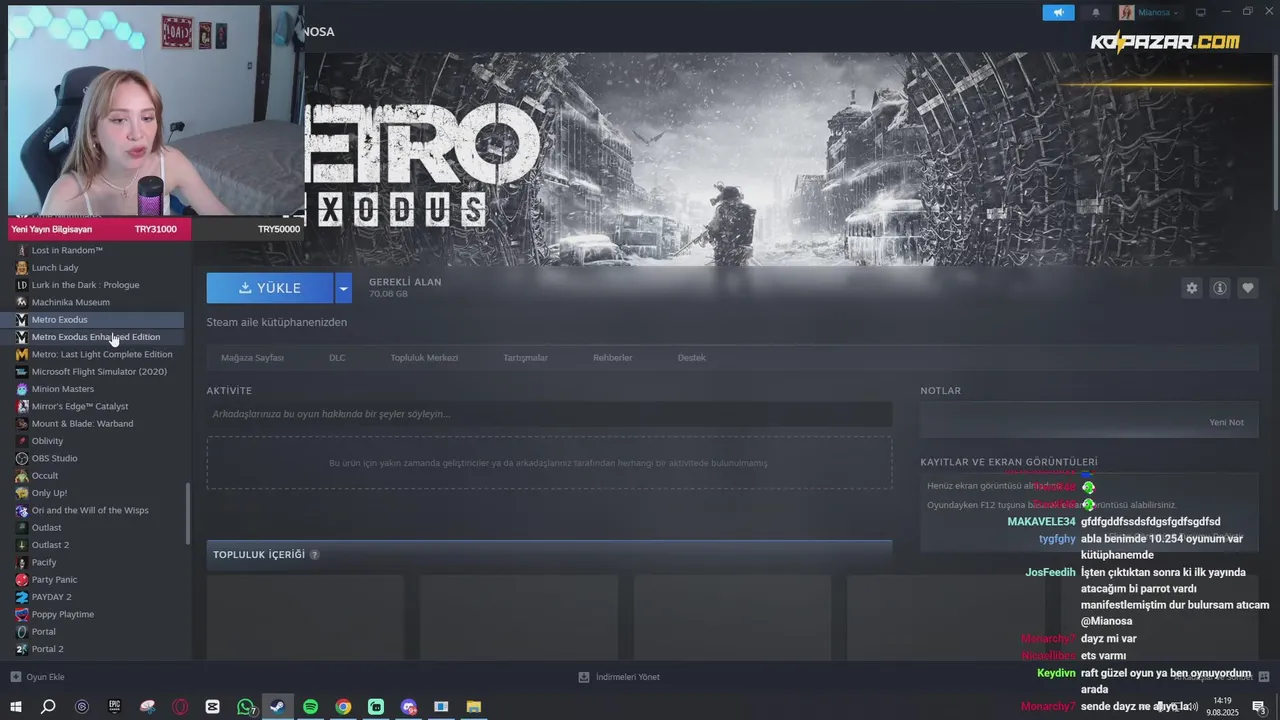Image resolution: width=1280 pixels, height=720 pixels.
Task: Open Spotify from taskbar
Action: coord(310,707)
